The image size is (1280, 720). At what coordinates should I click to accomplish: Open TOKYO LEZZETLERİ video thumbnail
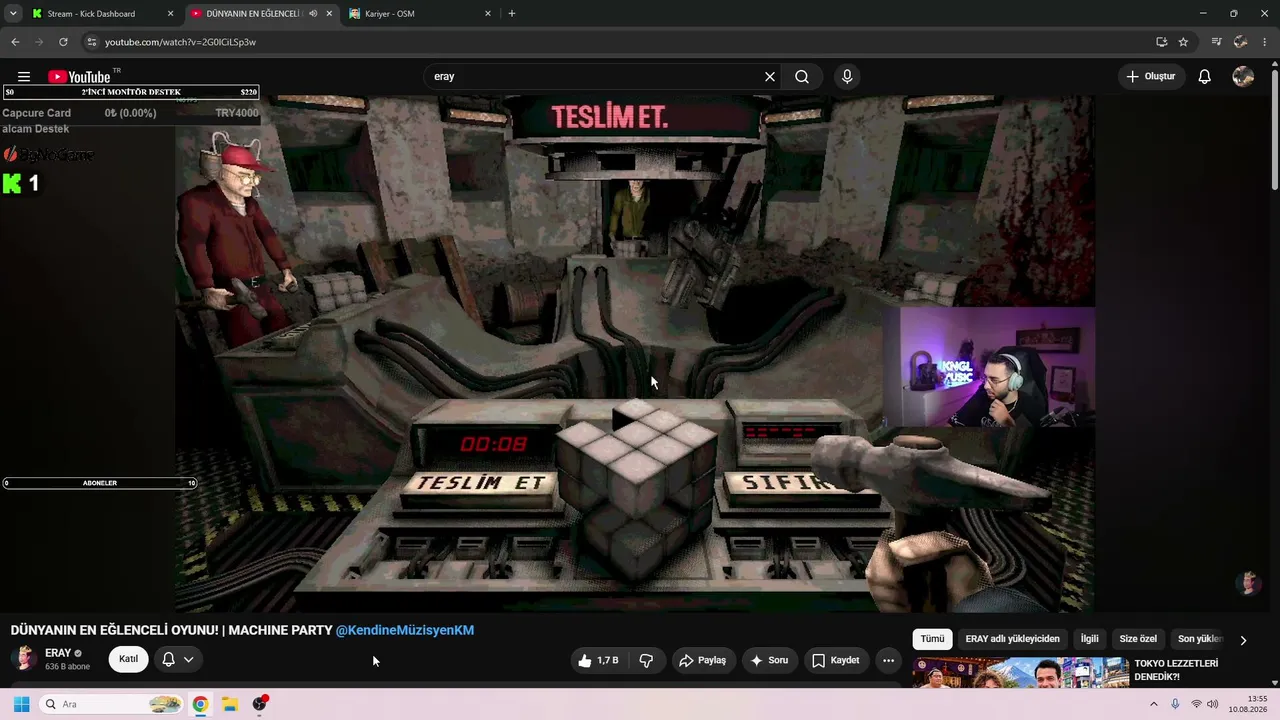[x=1021, y=672]
